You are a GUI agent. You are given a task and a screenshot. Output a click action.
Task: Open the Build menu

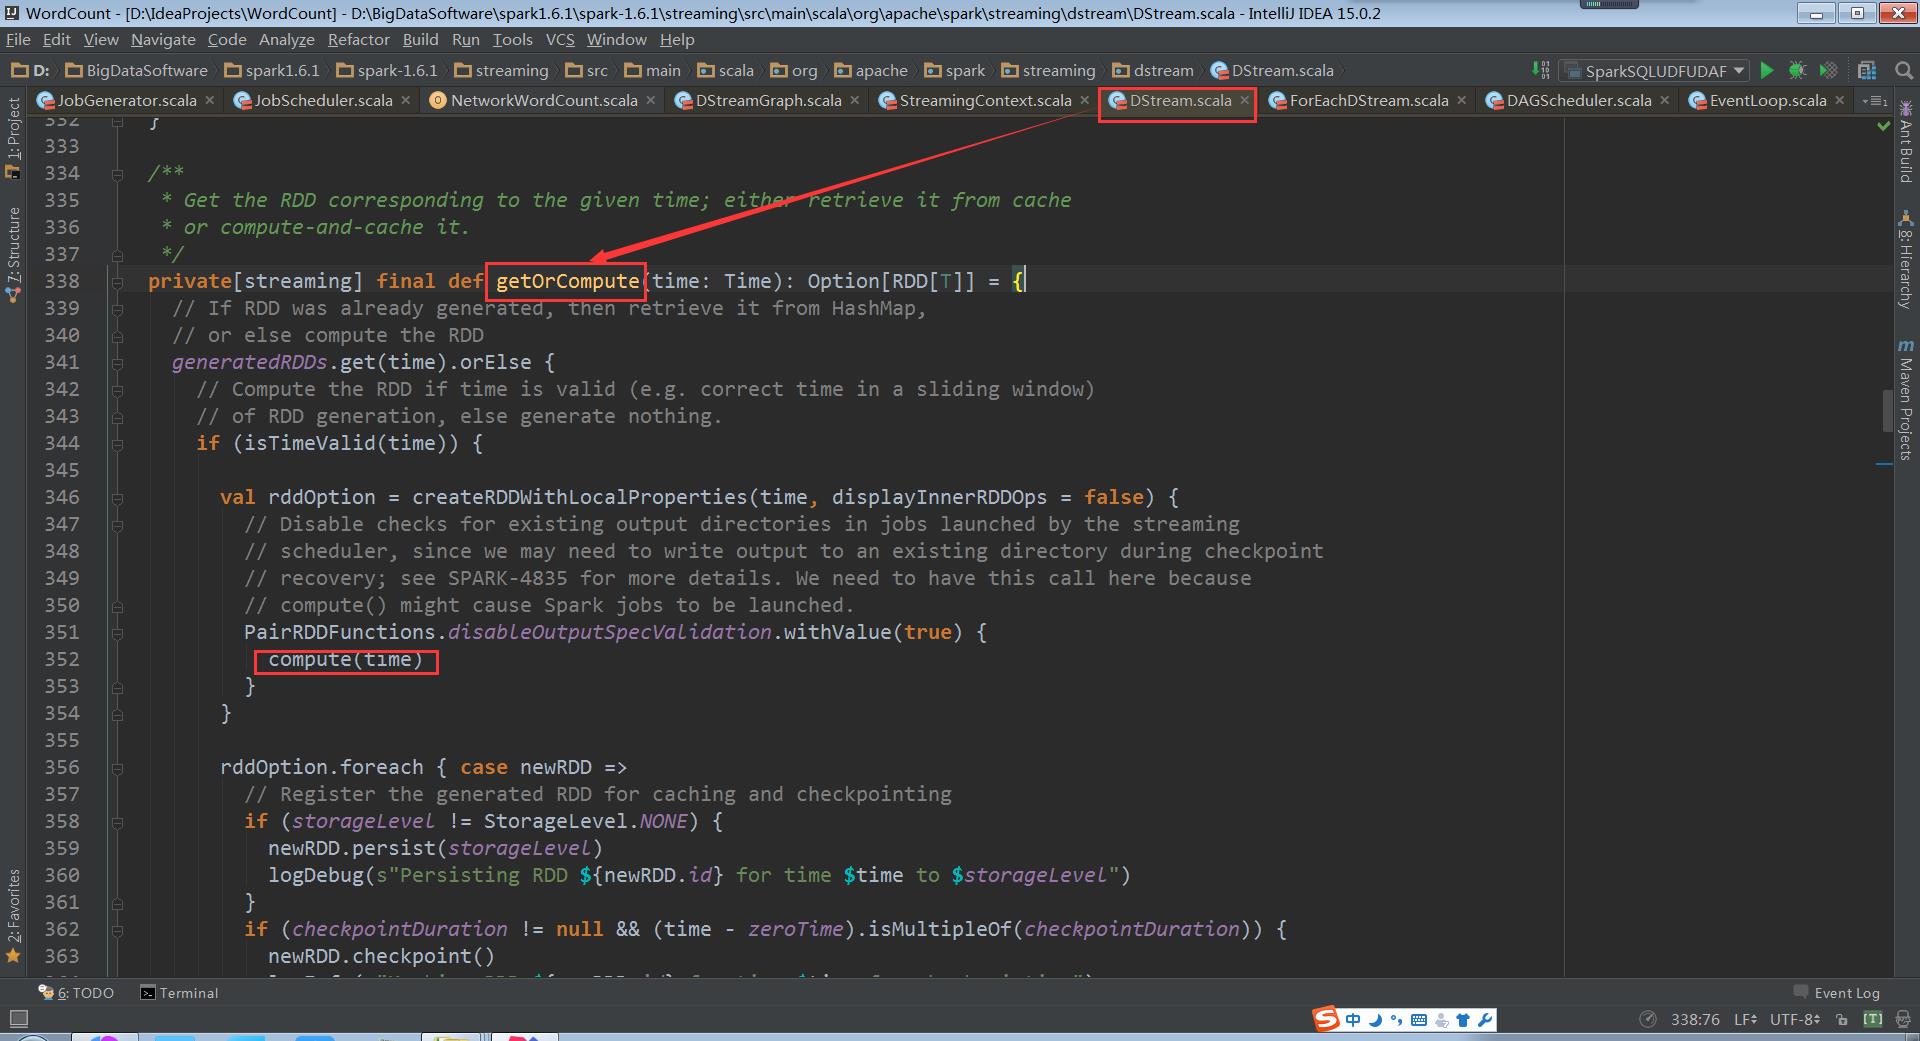pos(420,39)
